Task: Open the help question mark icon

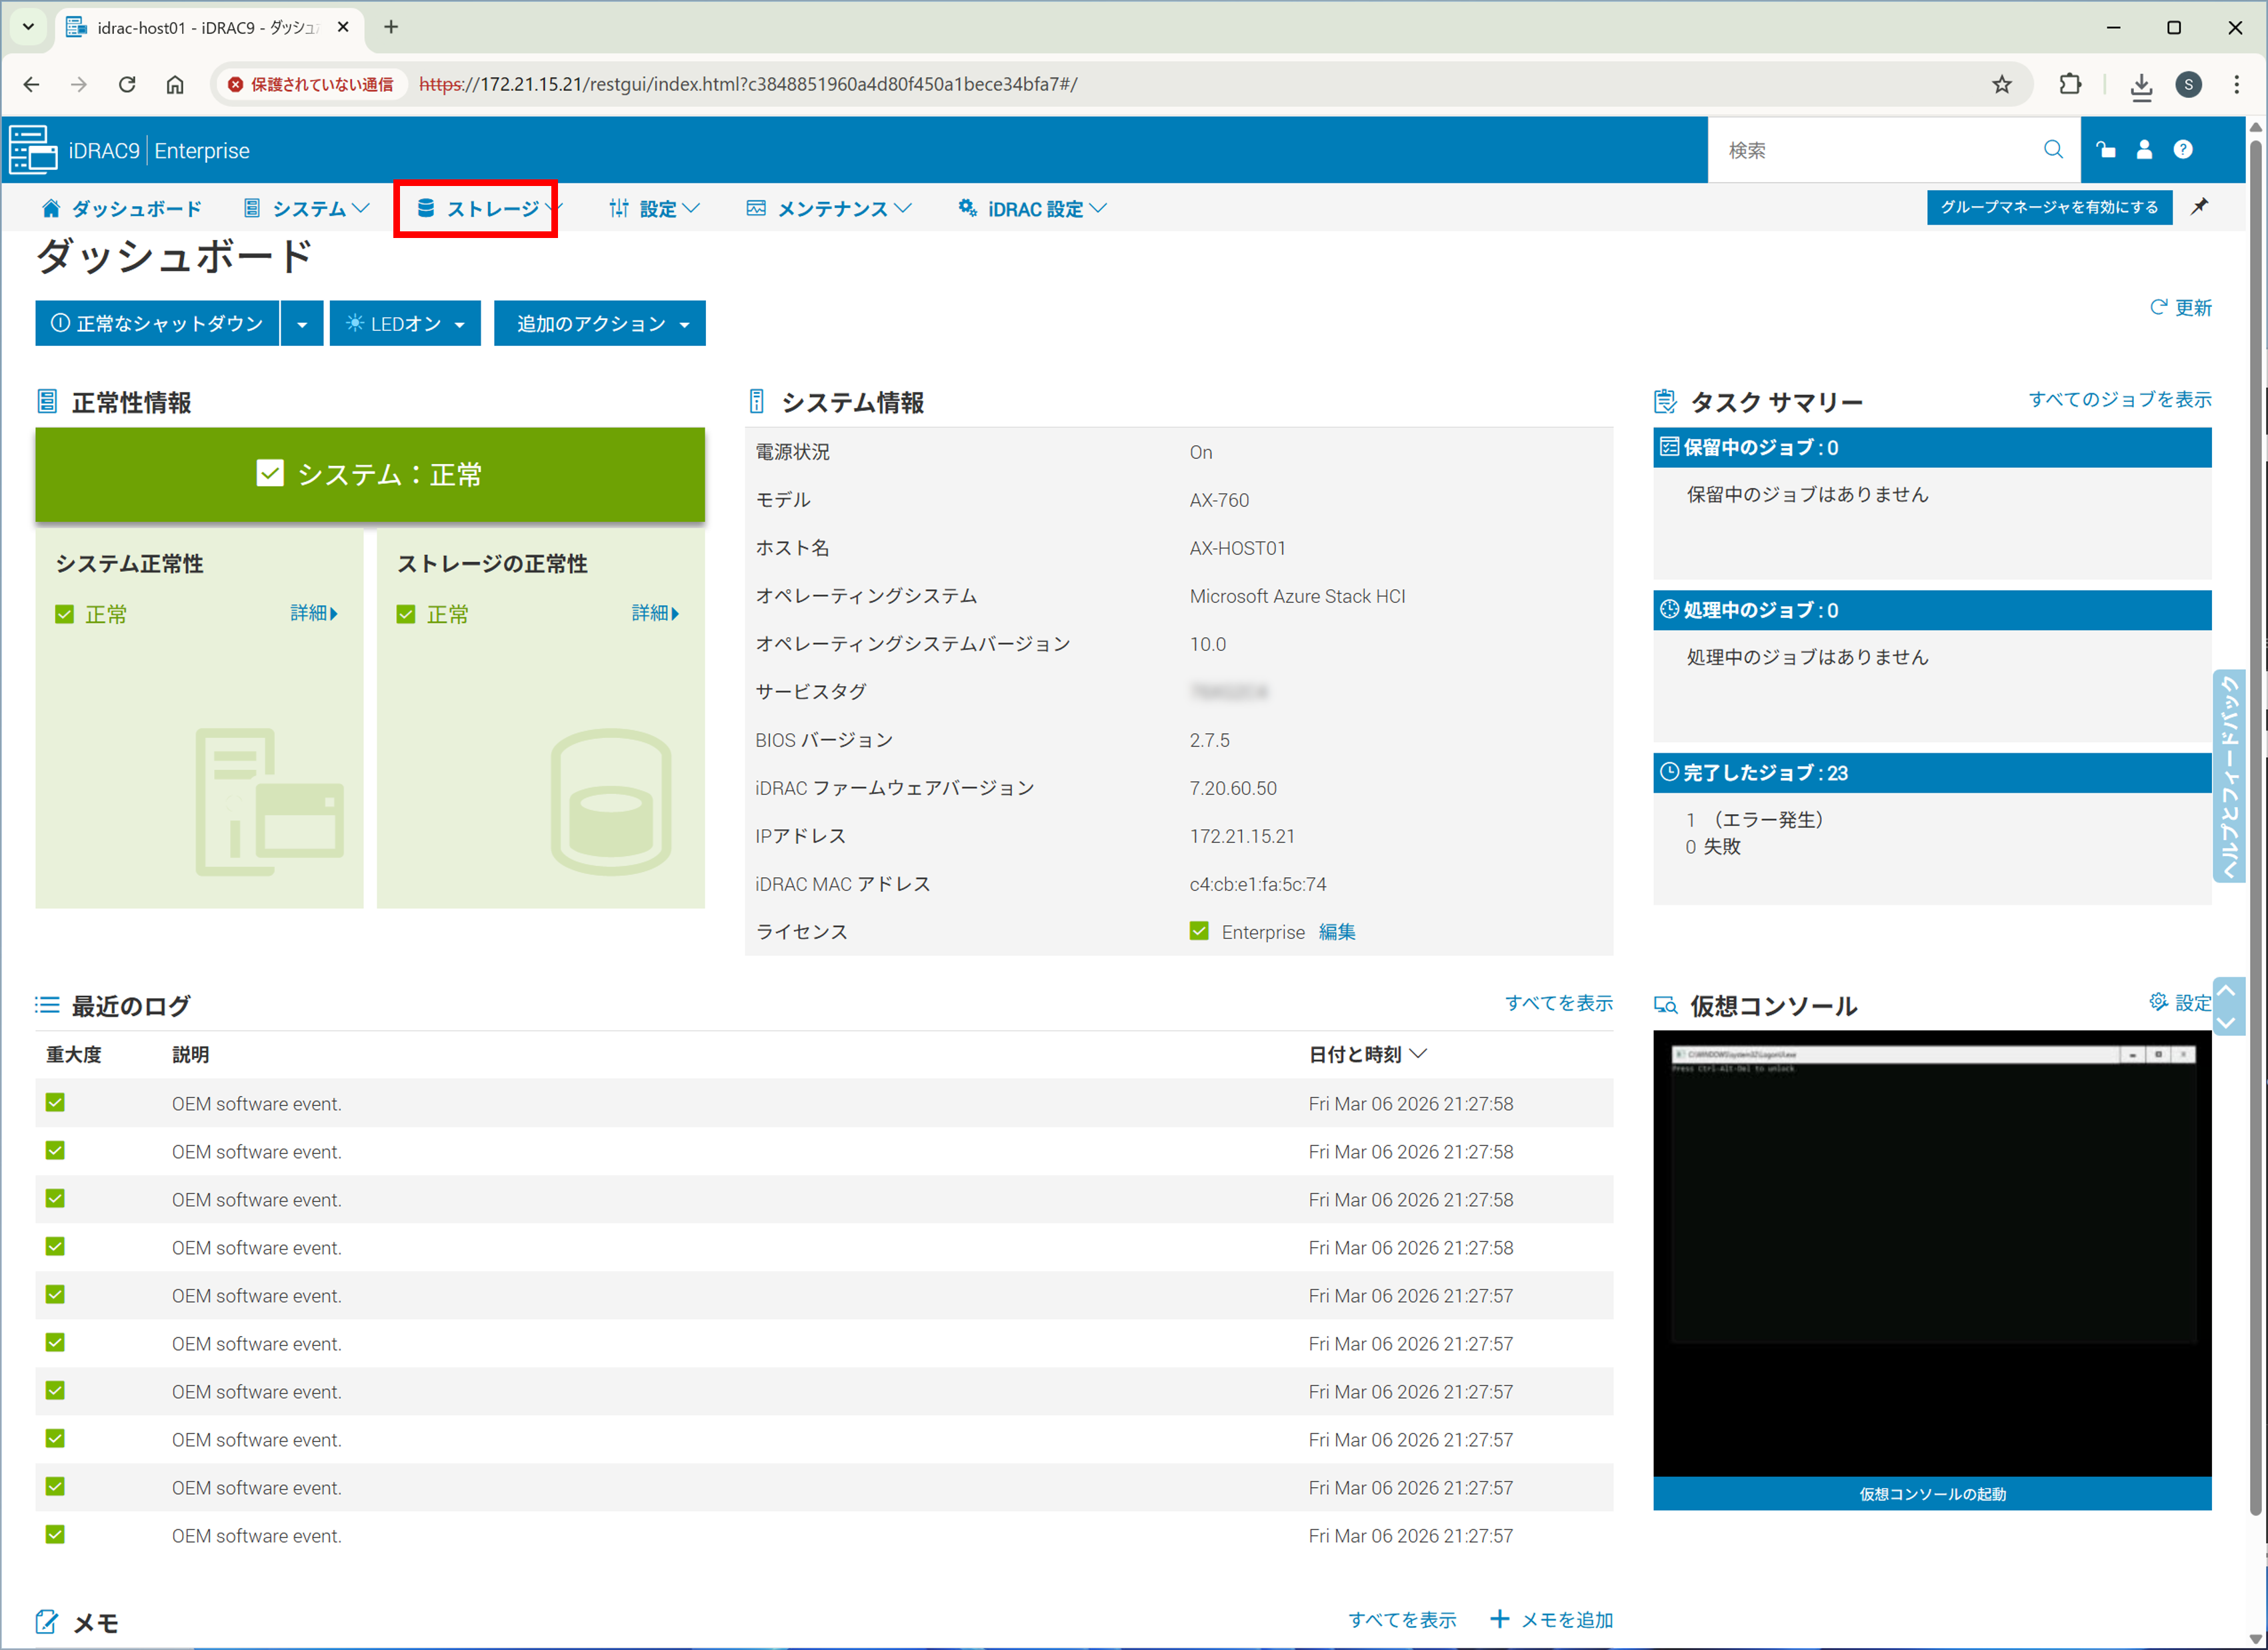Action: click(x=2183, y=150)
